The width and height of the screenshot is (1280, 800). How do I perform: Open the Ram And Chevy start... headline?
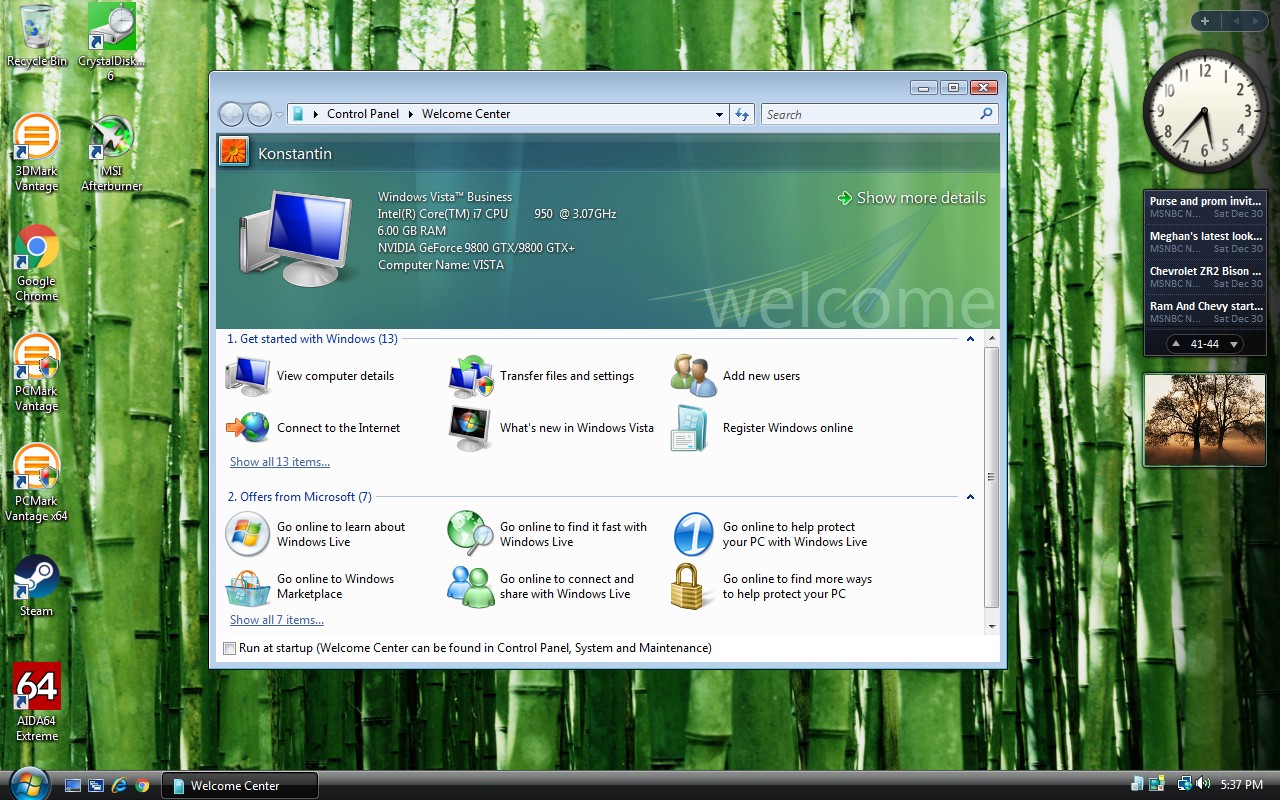pos(1205,312)
